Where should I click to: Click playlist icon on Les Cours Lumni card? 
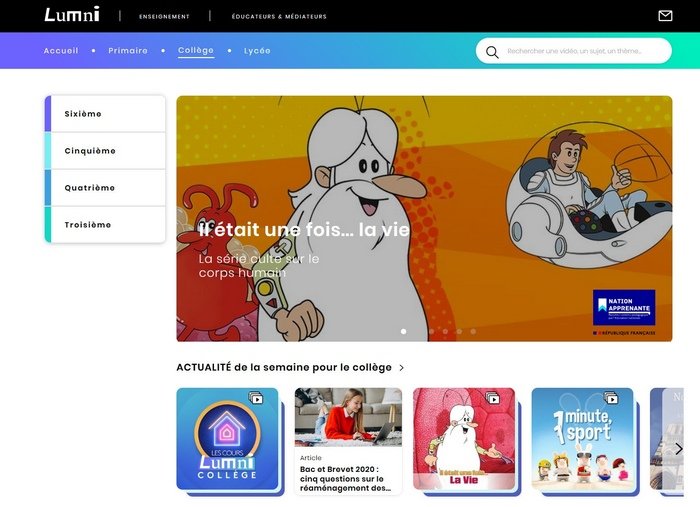[256, 398]
